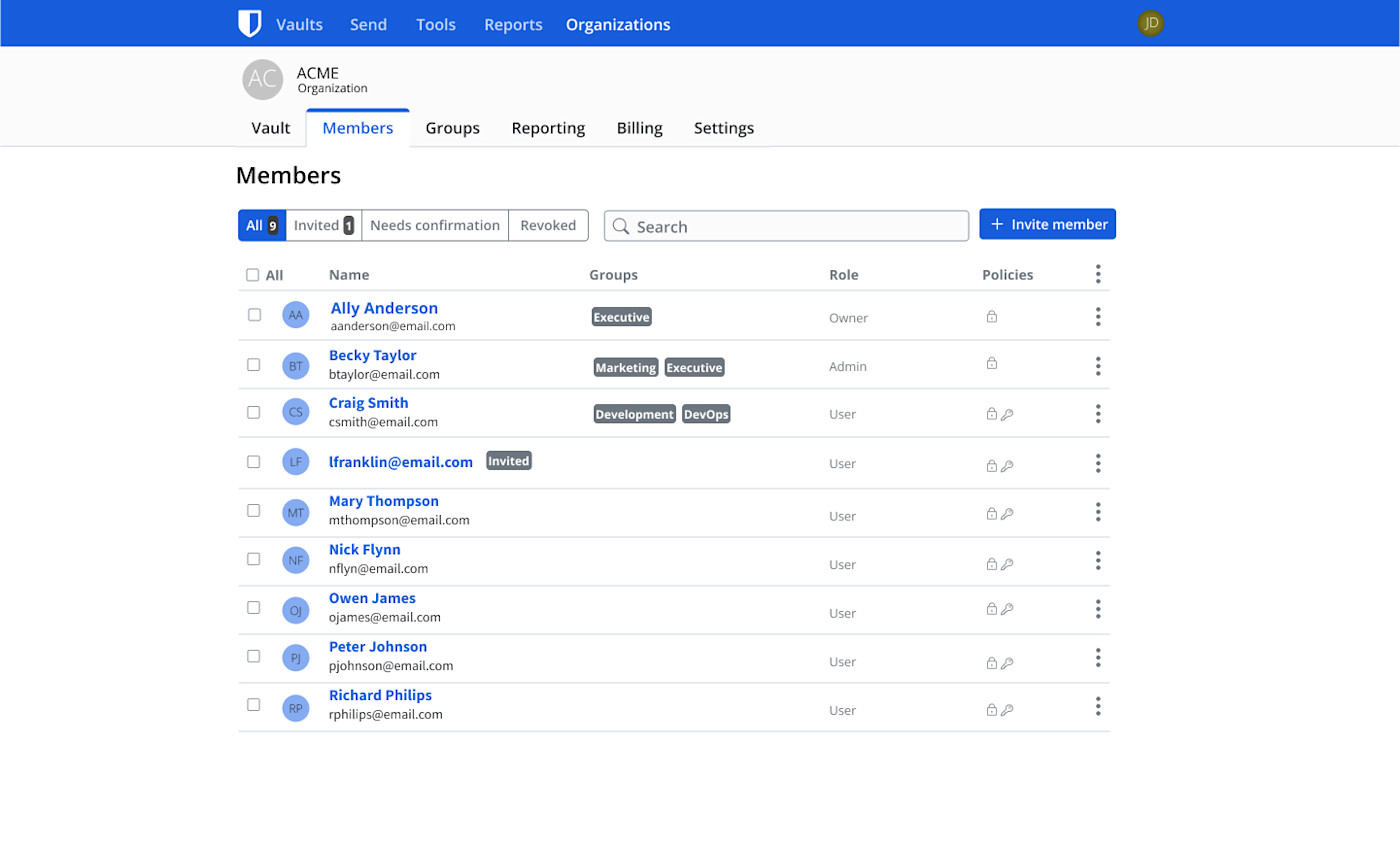This screenshot has width=1400, height=845.
Task: Click the CS avatar for Craig Smith
Action: click(295, 412)
